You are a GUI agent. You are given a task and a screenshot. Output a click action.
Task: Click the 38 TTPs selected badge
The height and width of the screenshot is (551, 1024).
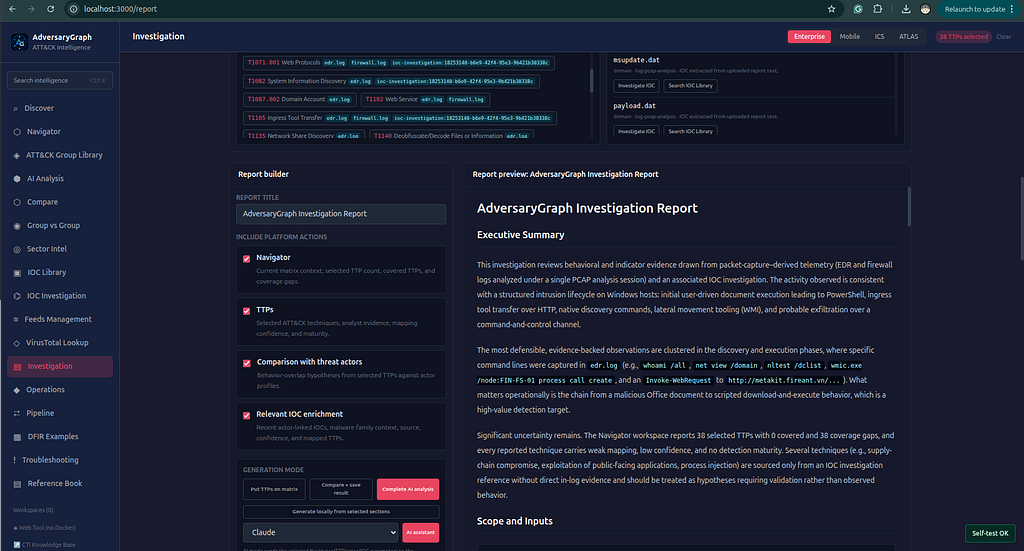point(963,37)
